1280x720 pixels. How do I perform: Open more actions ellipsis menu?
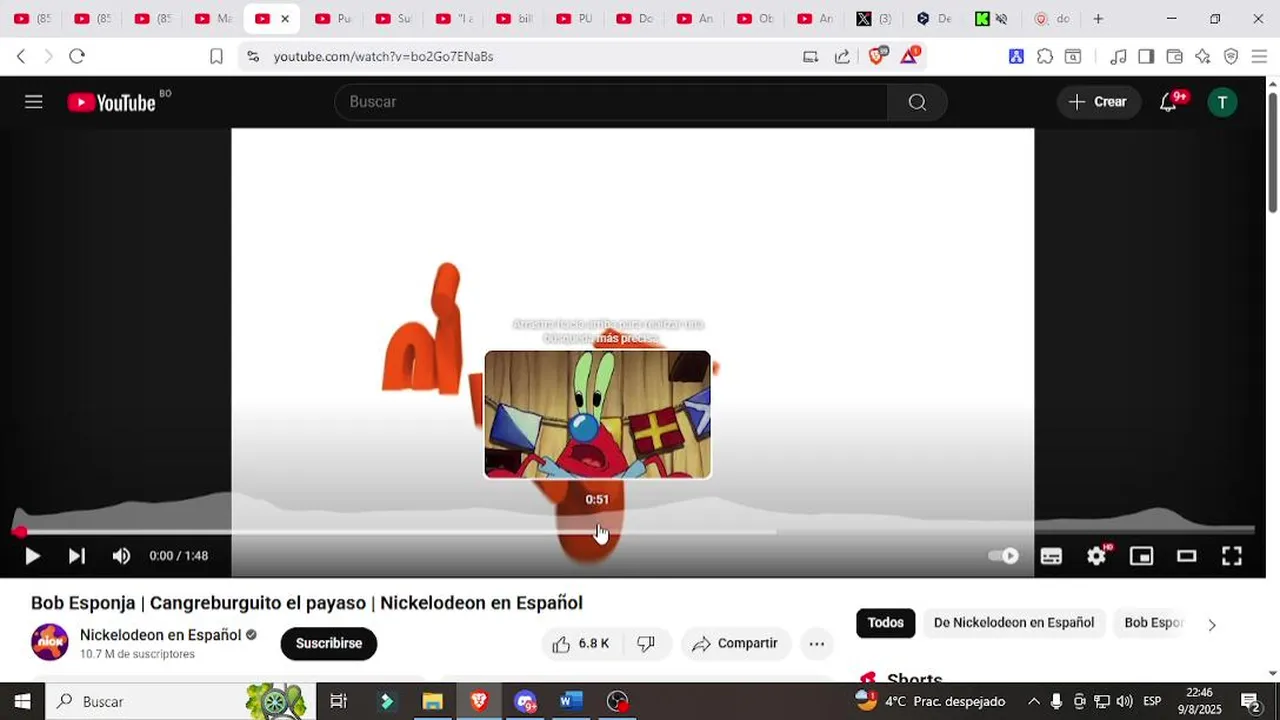(817, 644)
